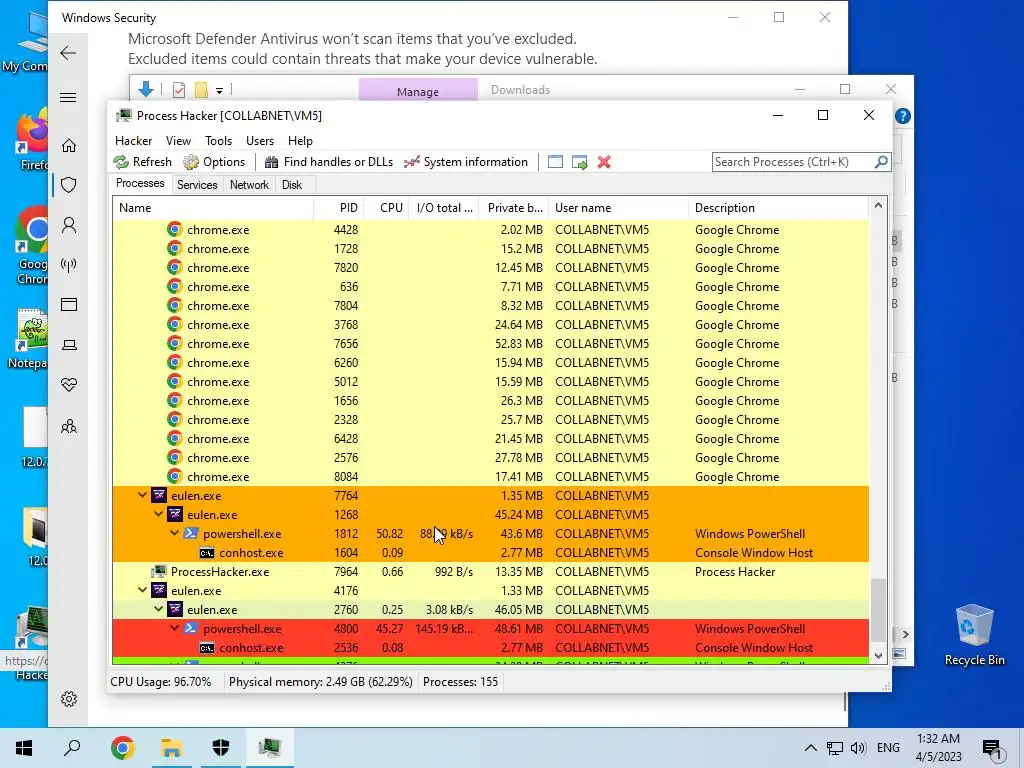
Task: Open Device performance & health heart icon
Action: point(69,385)
